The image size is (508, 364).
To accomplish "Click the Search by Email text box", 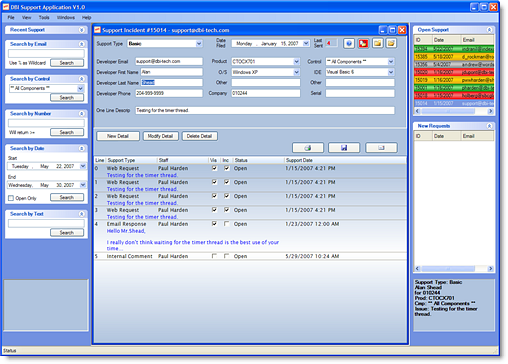I will click(46, 54).
